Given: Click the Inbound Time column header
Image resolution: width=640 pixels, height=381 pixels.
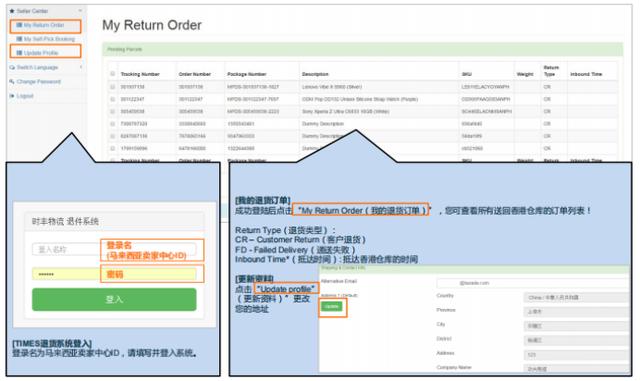Looking at the screenshot, I should point(586,74).
